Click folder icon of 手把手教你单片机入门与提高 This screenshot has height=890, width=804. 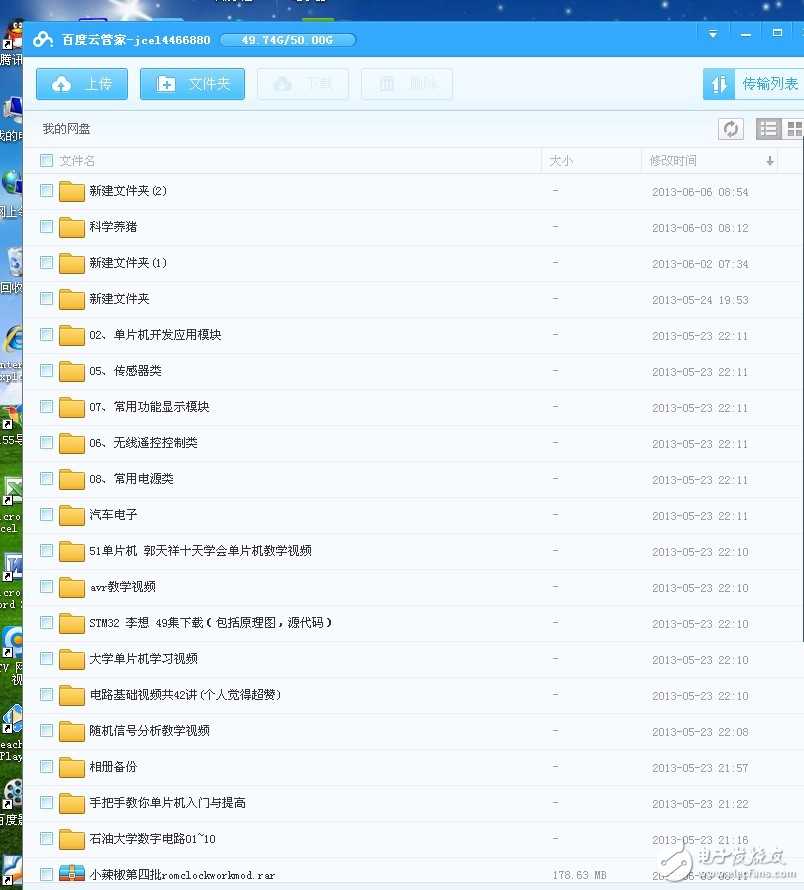pyautogui.click(x=72, y=803)
